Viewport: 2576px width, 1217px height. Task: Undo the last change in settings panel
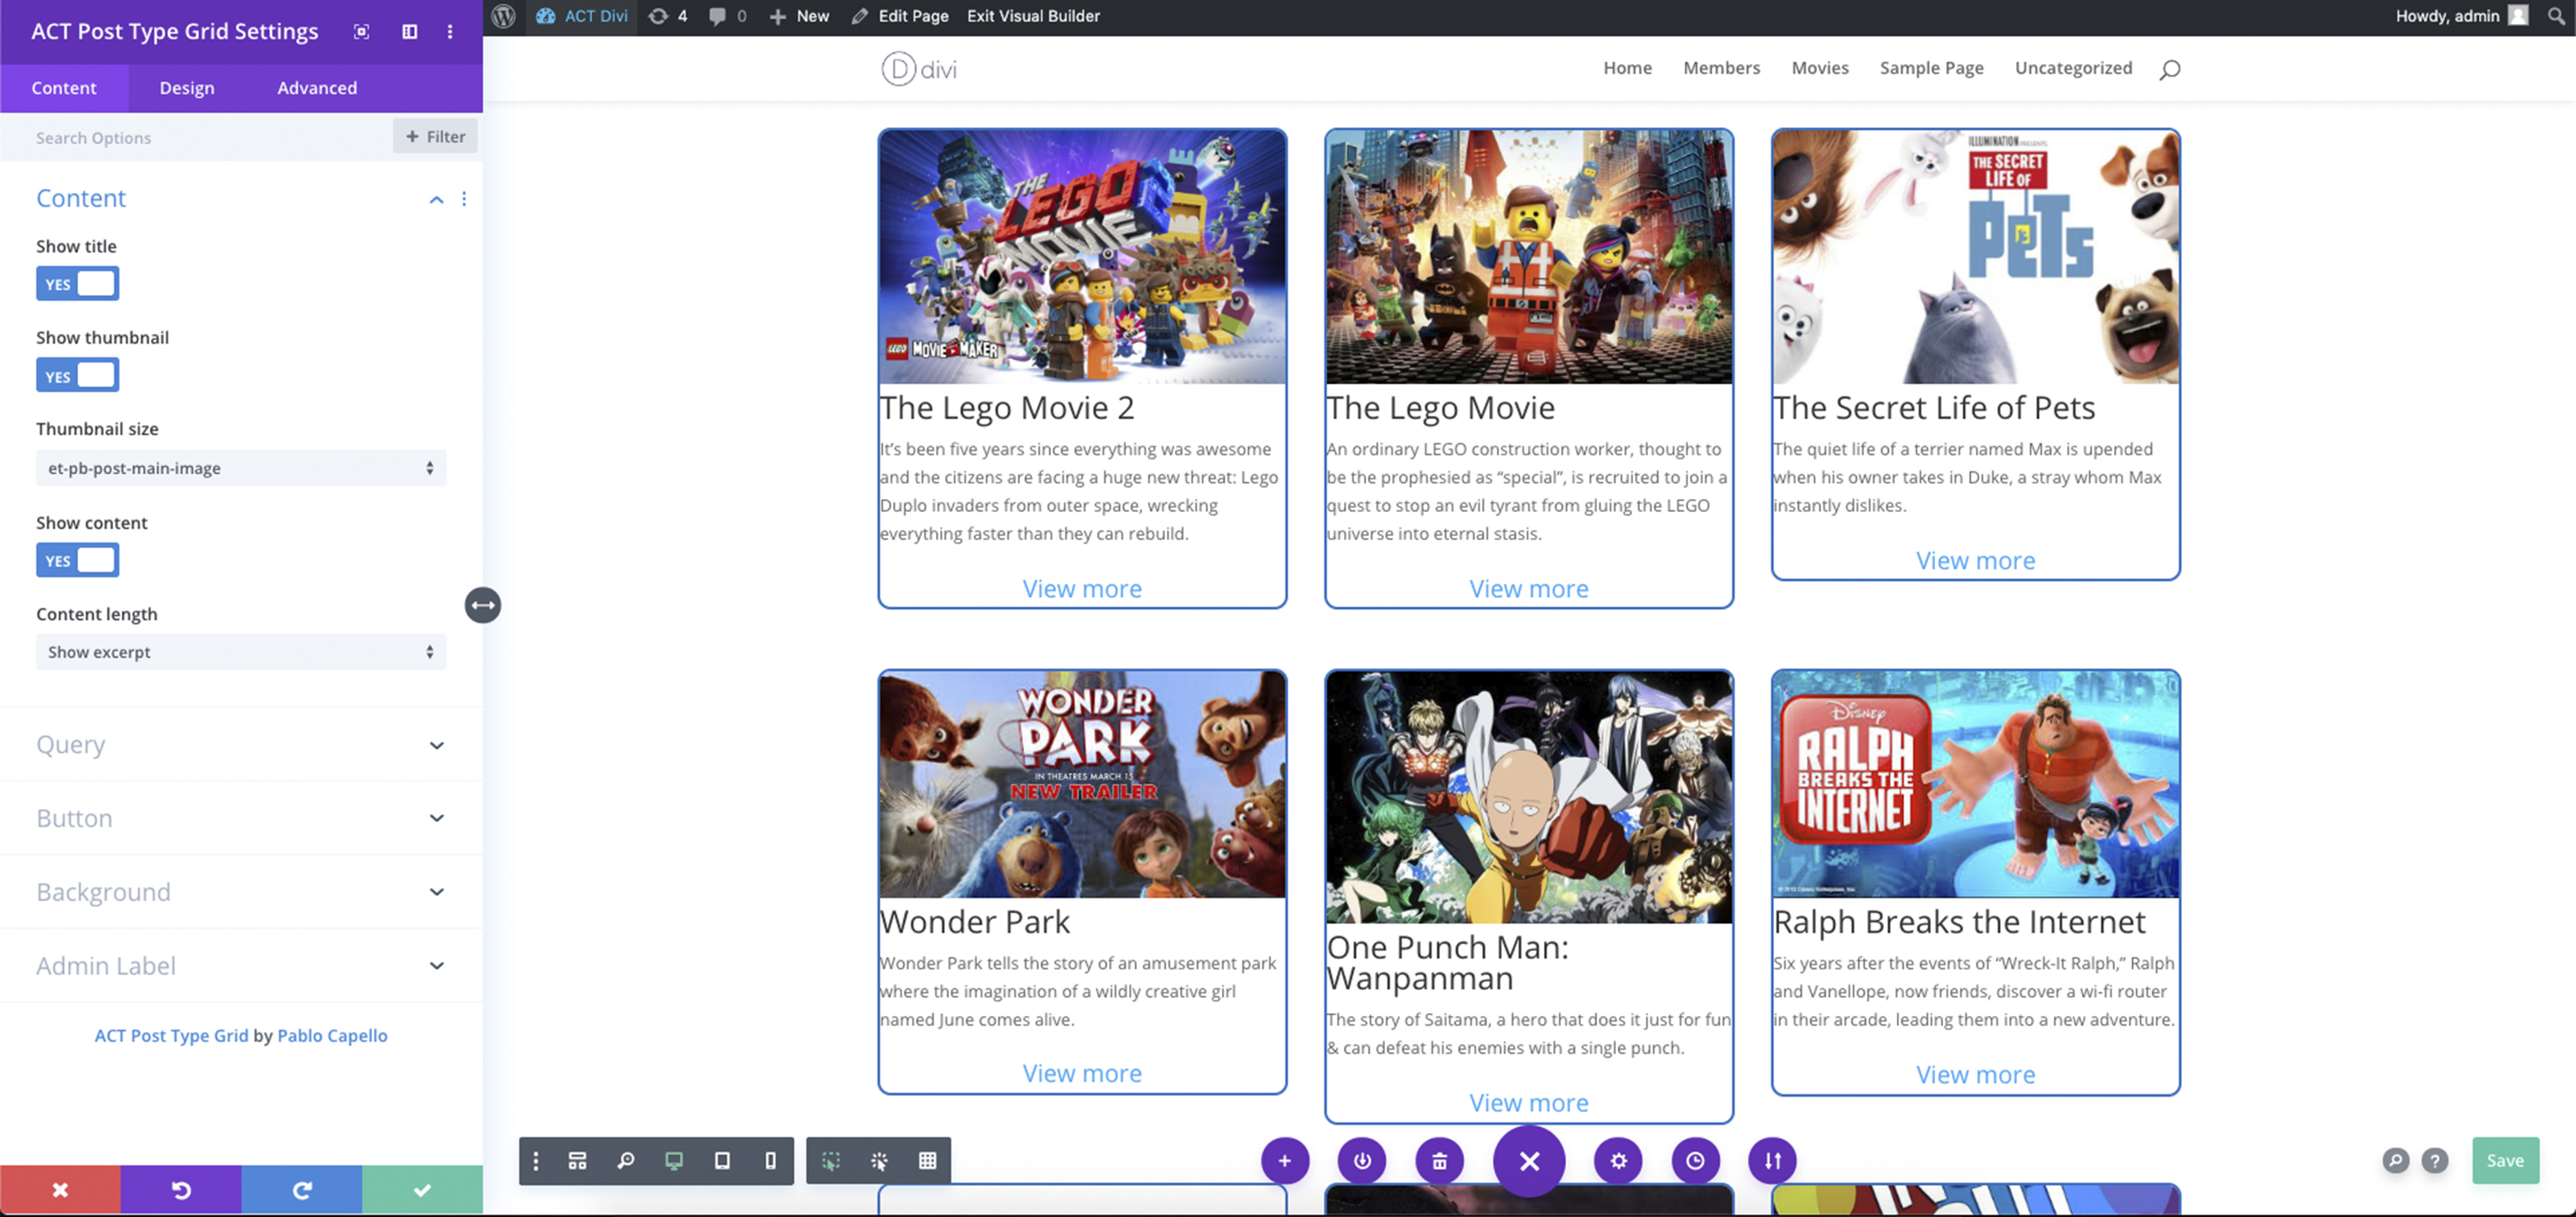pos(181,1190)
